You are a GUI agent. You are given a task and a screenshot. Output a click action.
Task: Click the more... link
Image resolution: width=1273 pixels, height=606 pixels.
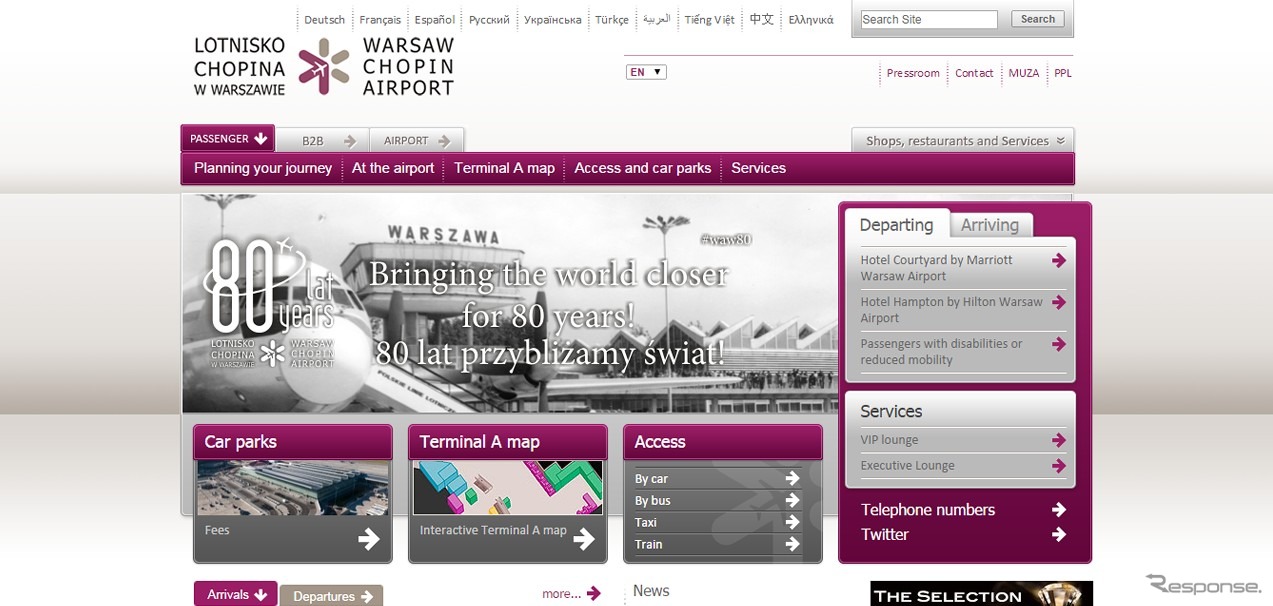pos(562,594)
